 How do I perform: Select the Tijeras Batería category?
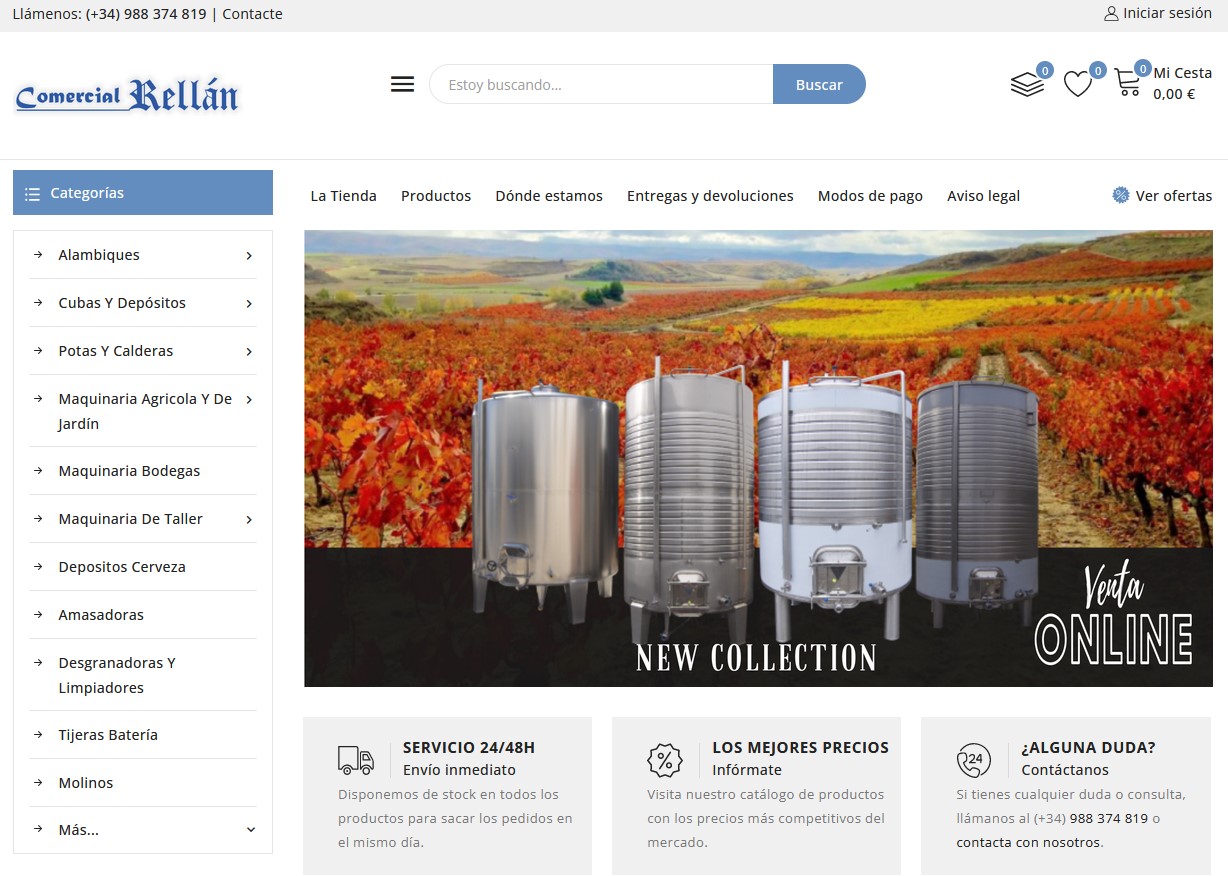(x=108, y=735)
